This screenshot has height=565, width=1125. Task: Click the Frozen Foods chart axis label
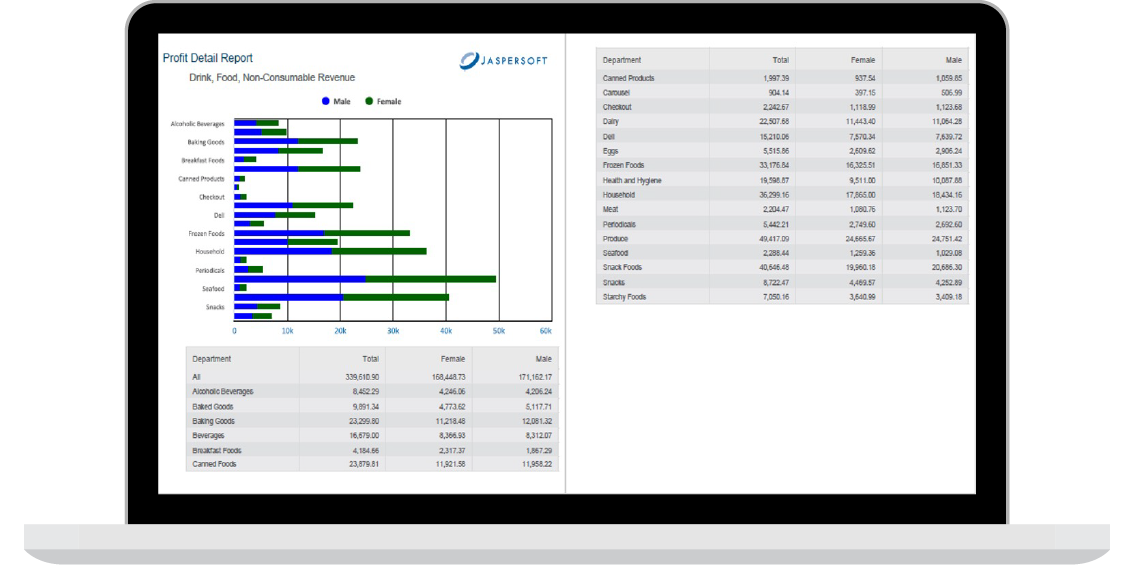[x=207, y=234]
